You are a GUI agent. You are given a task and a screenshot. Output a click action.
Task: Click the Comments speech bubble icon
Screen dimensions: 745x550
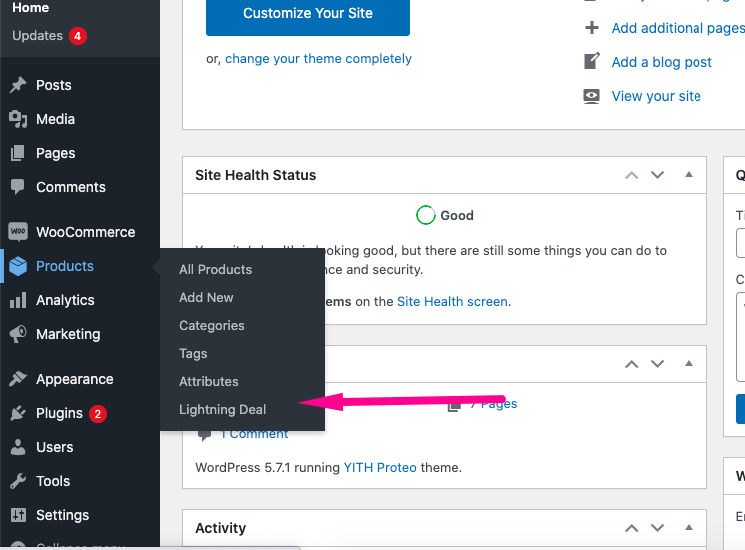[18, 187]
